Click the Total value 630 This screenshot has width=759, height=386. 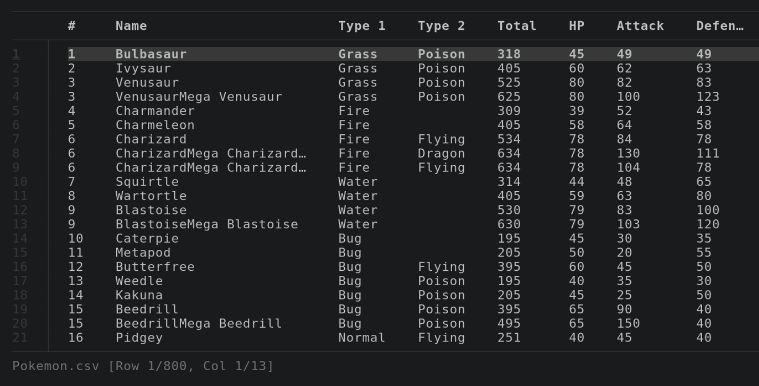click(509, 224)
